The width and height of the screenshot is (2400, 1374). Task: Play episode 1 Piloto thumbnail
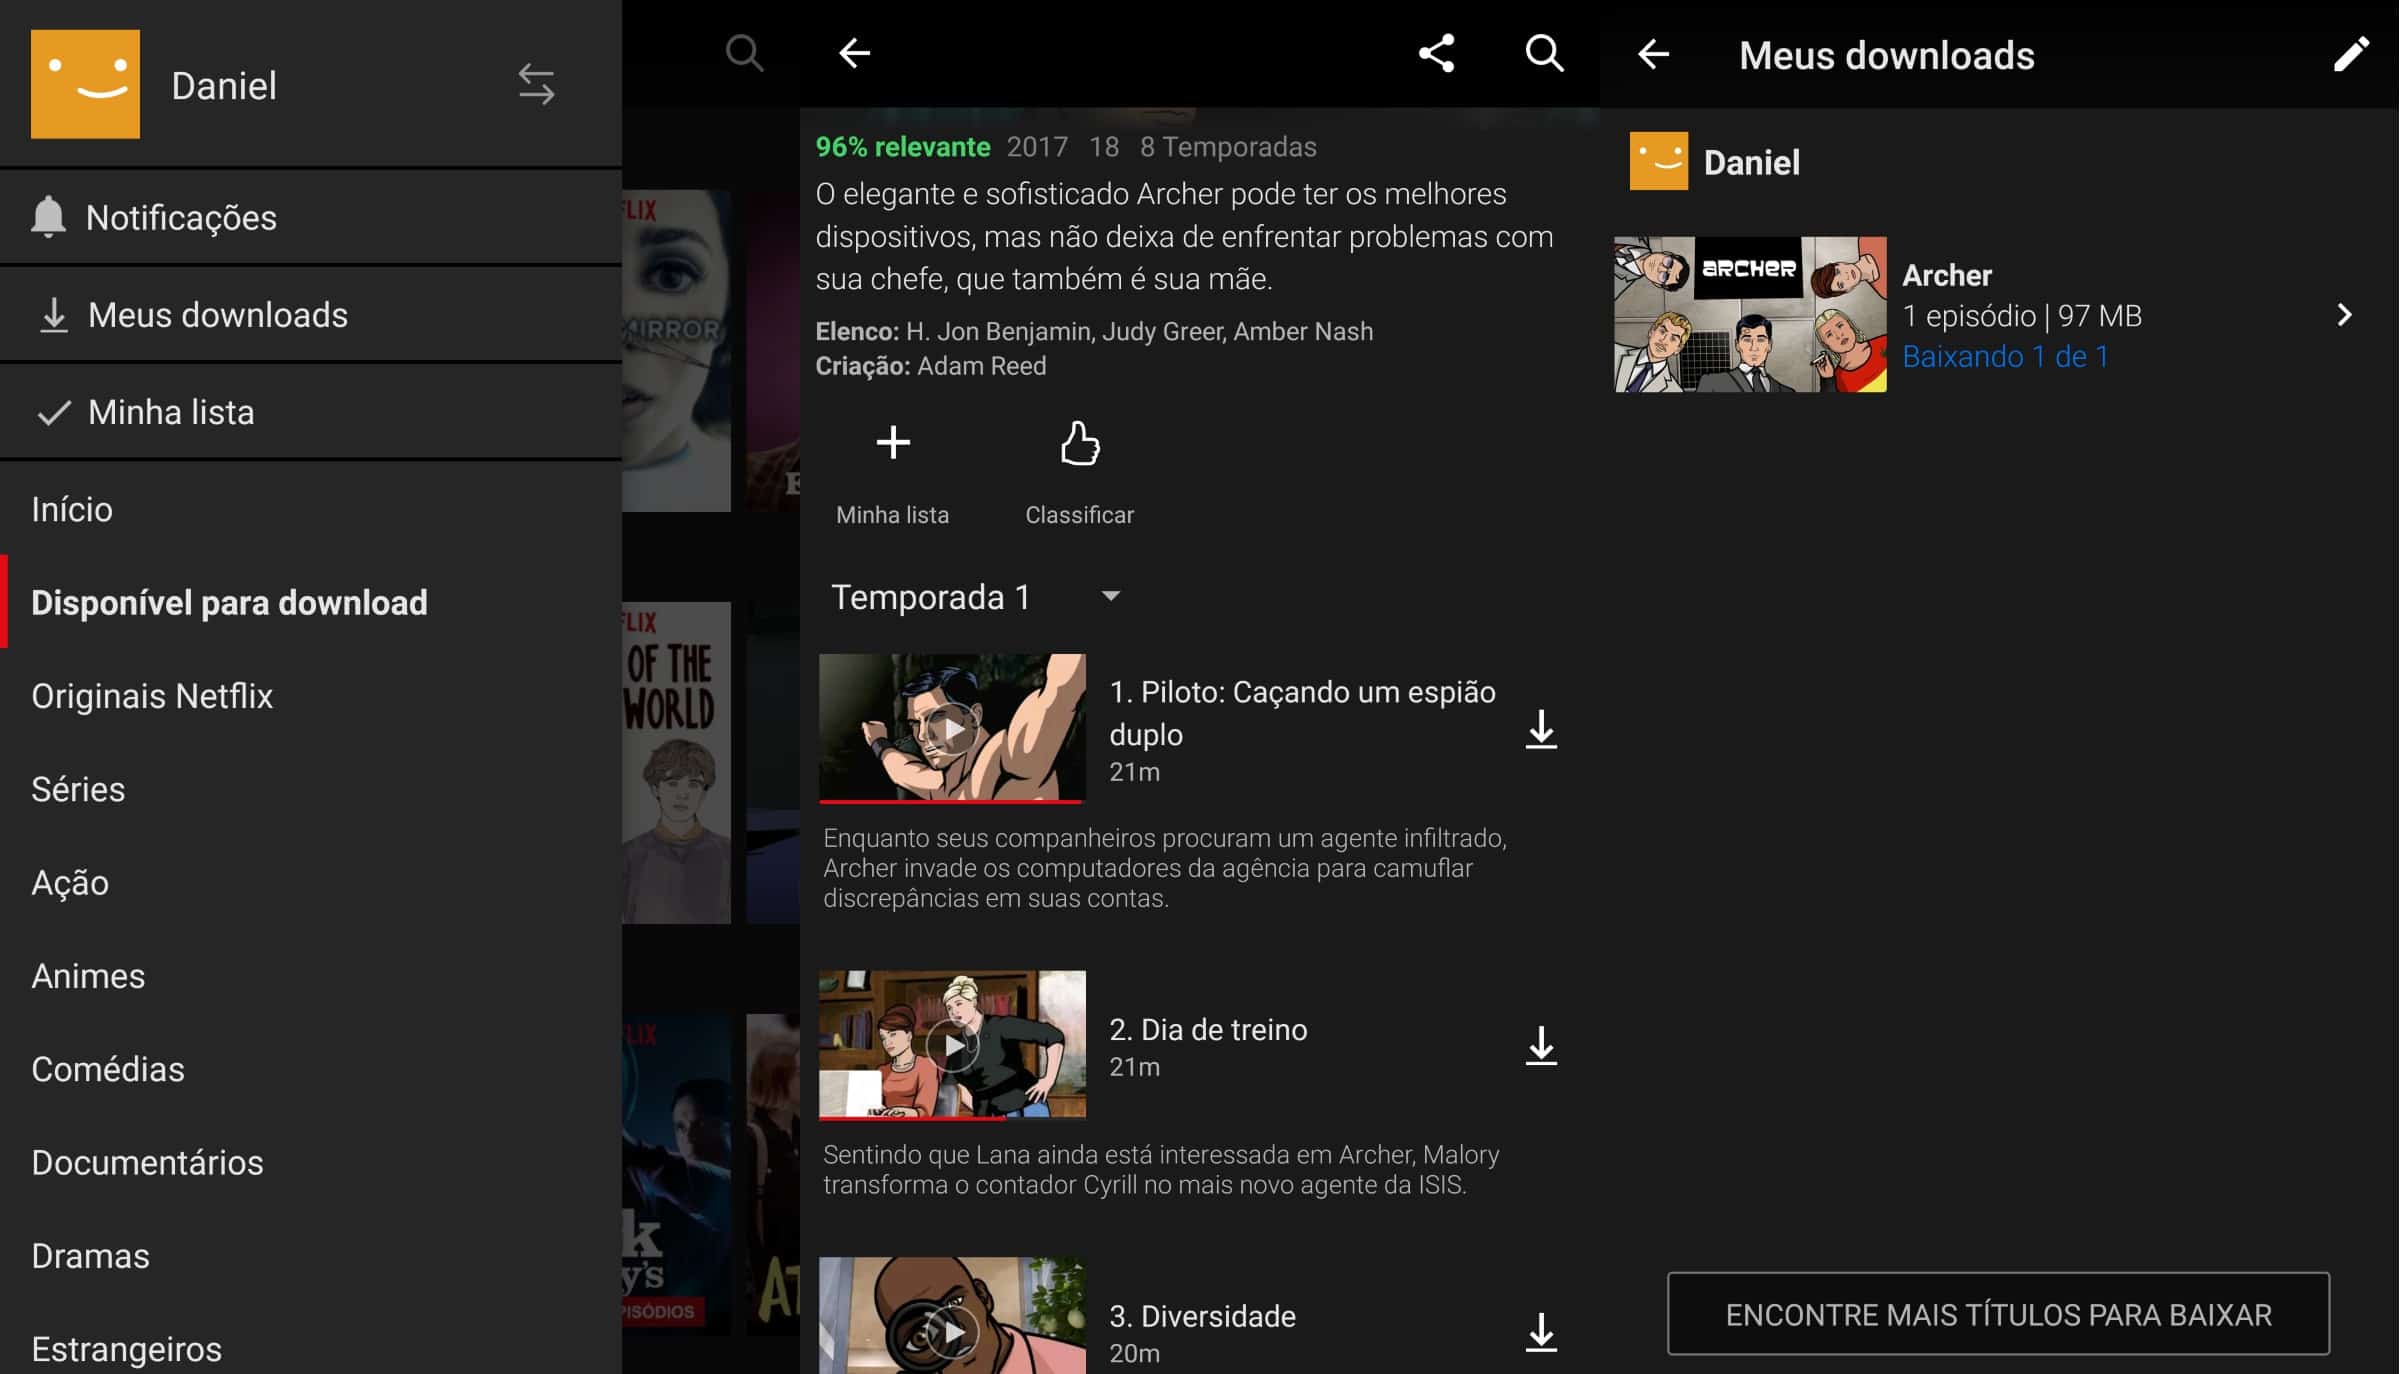952,728
